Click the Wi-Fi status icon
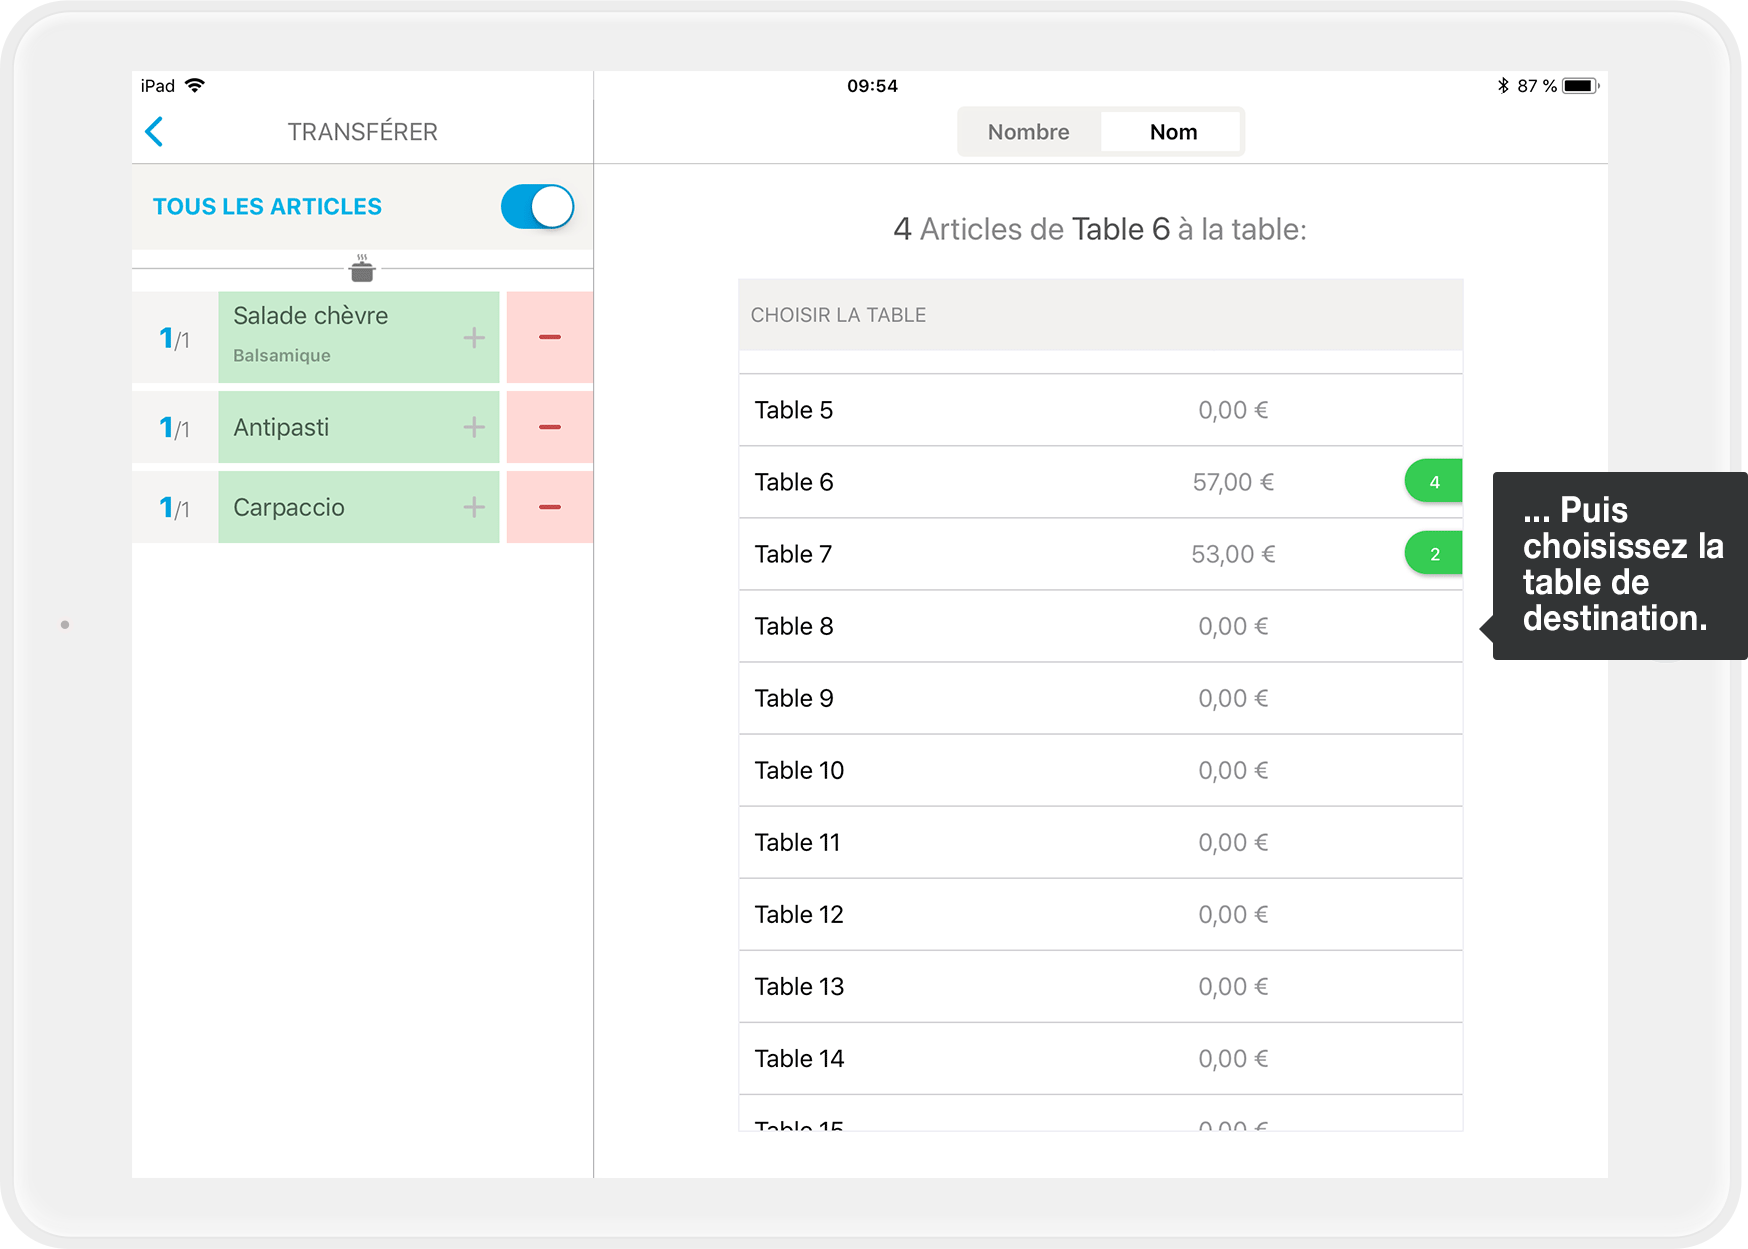Screen dimensions: 1748x1249 pos(195,85)
